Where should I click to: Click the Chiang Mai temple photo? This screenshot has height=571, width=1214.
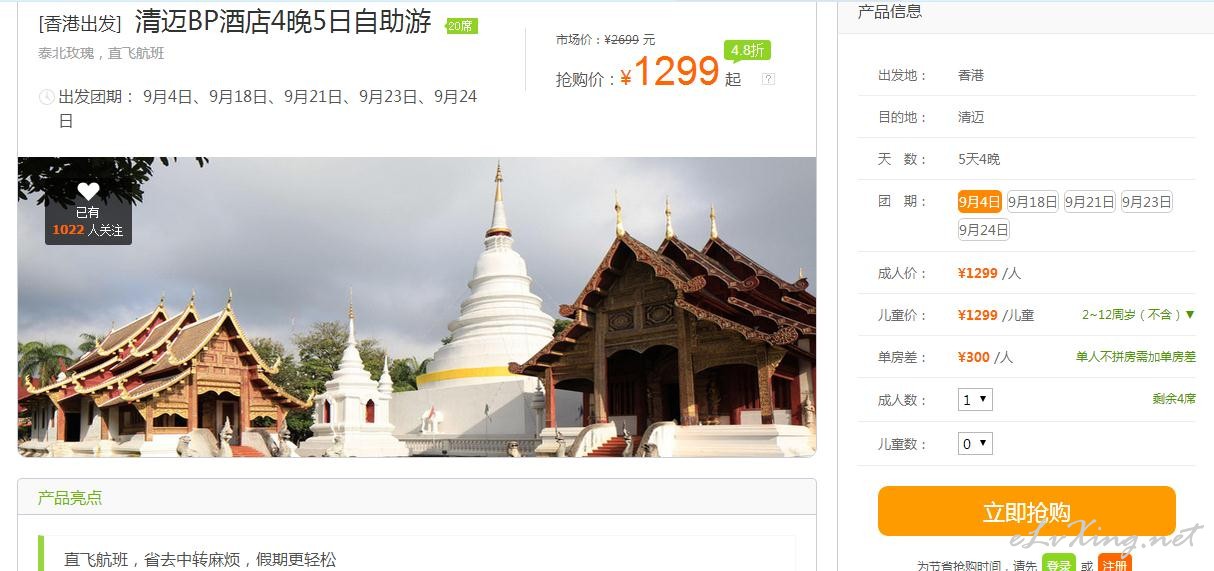(x=417, y=307)
